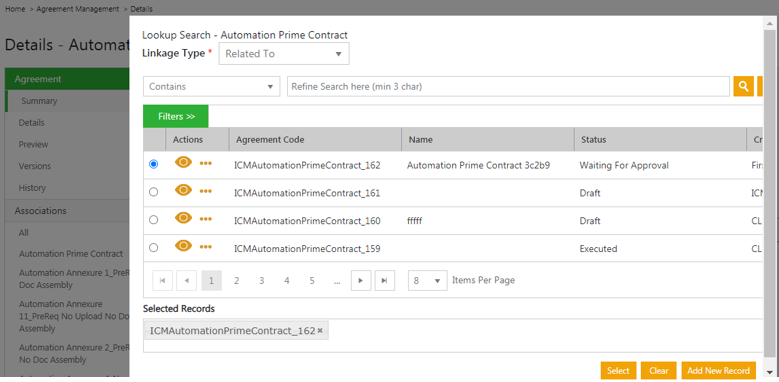Click the orange search magnifier button
Screen dimensions: 779x382
click(743, 86)
